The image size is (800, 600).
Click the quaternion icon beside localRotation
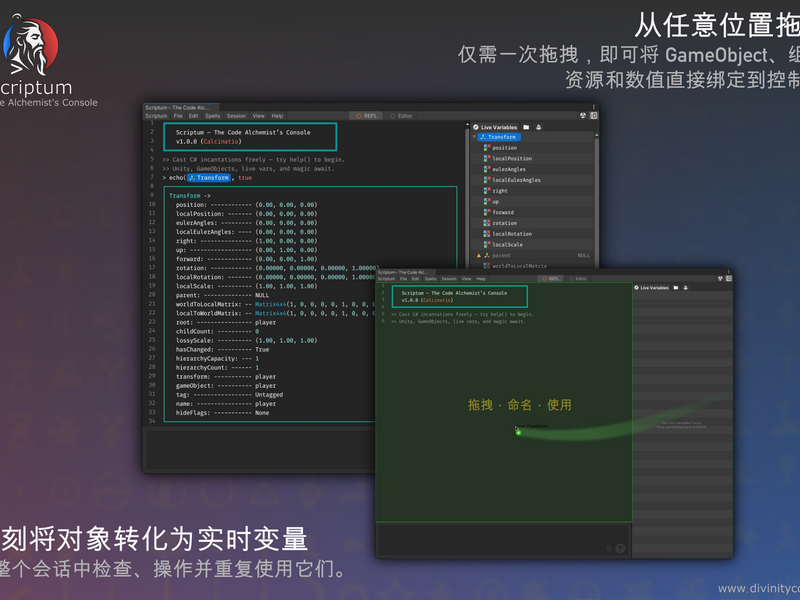pyautogui.click(x=487, y=234)
